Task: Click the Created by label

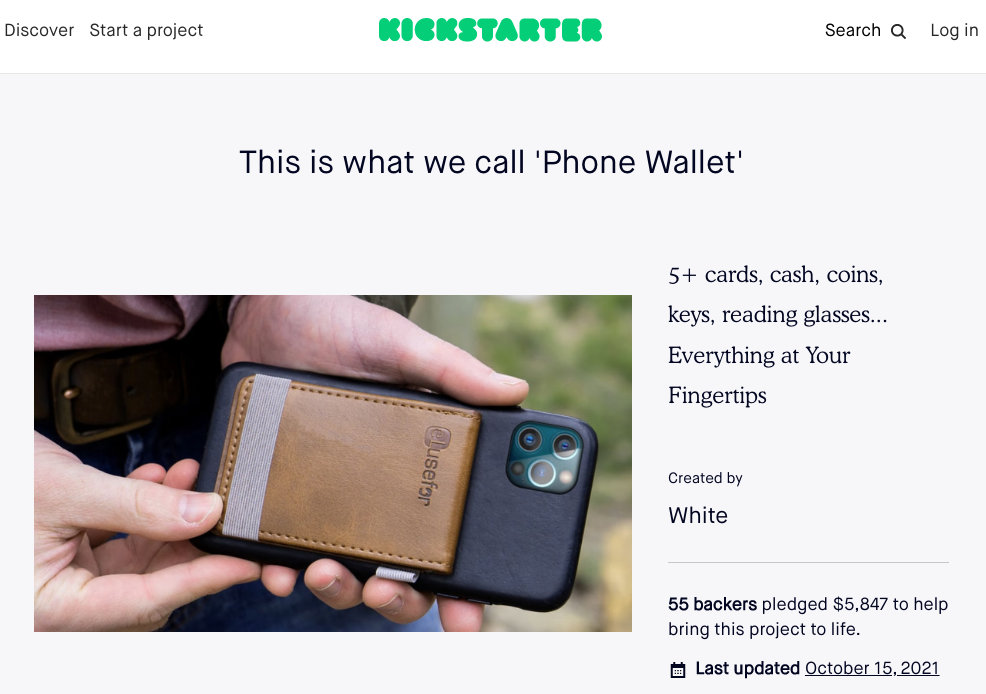Action: pyautogui.click(x=705, y=478)
